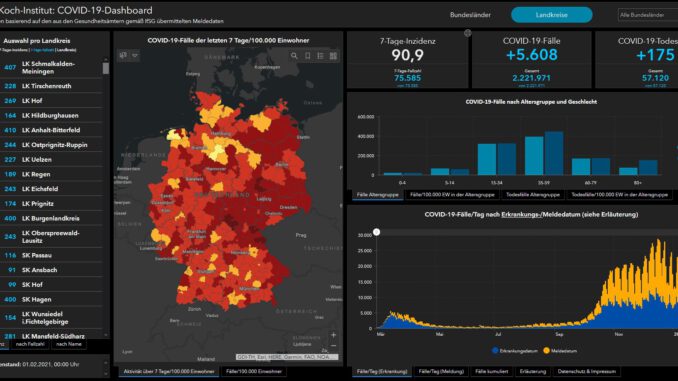Select LK Hildburghausen row
678x381 pixels.
[x=51, y=115]
